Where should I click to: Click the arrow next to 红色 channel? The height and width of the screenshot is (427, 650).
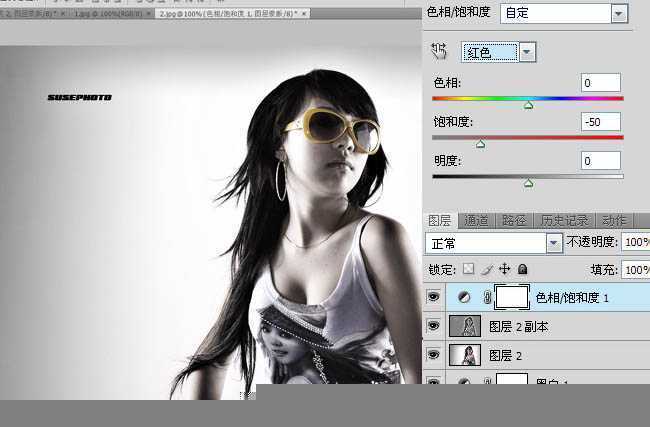click(x=527, y=52)
